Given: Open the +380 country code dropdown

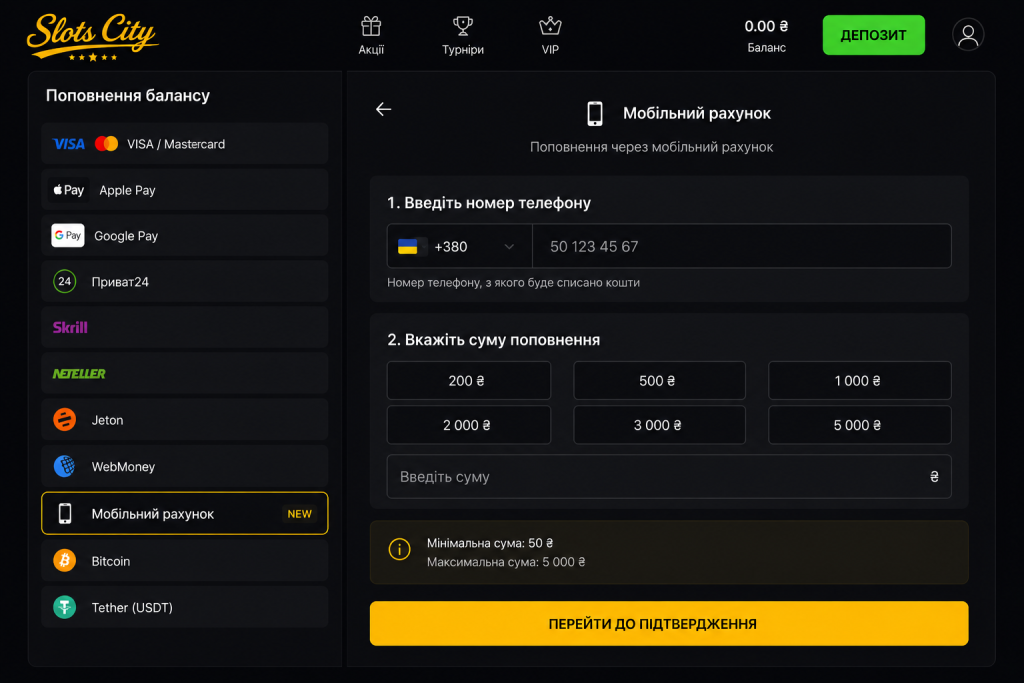Looking at the screenshot, I should [x=460, y=246].
